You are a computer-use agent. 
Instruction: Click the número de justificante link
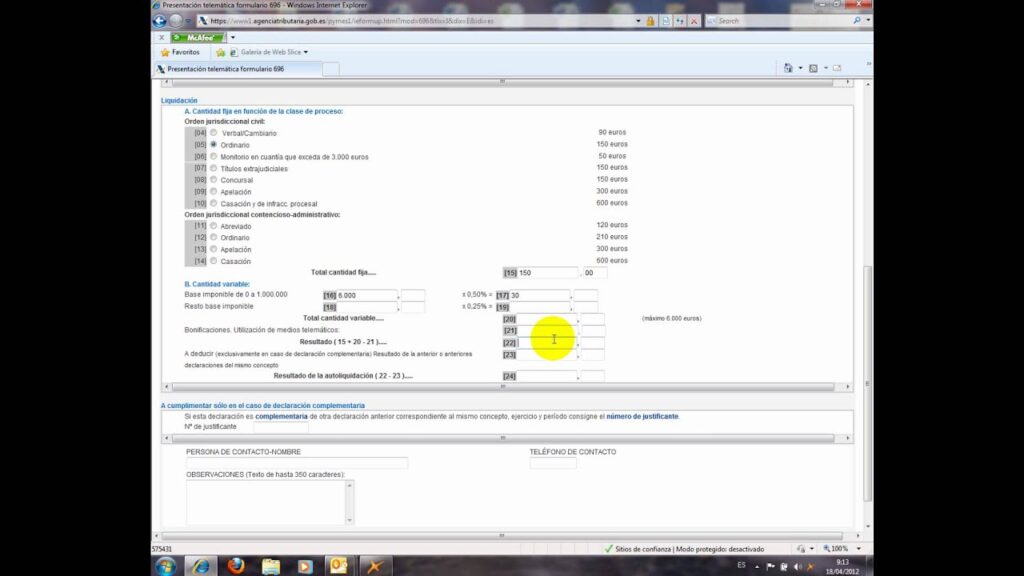(642, 417)
